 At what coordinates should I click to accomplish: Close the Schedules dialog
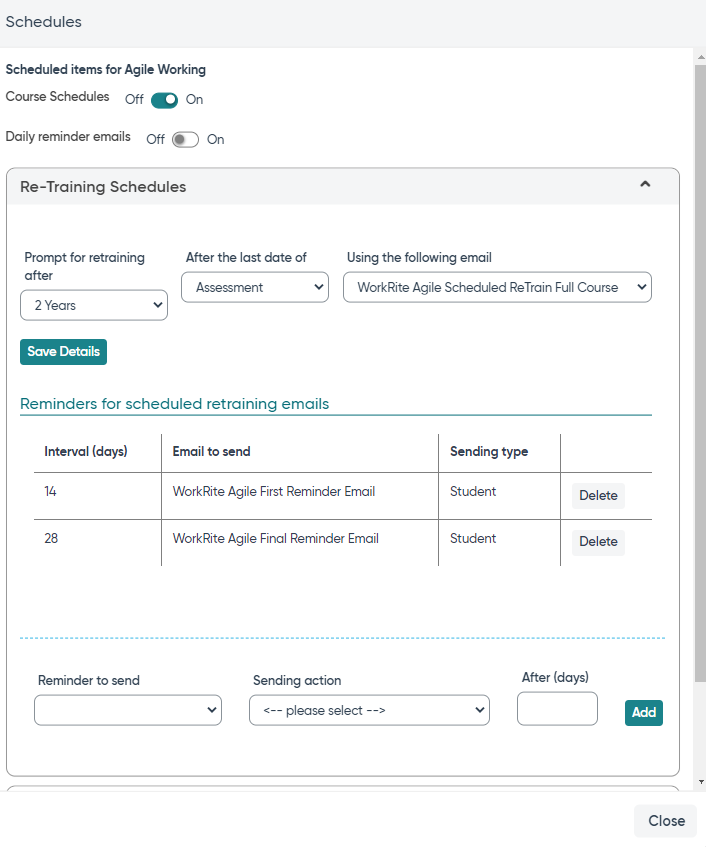[x=666, y=821]
